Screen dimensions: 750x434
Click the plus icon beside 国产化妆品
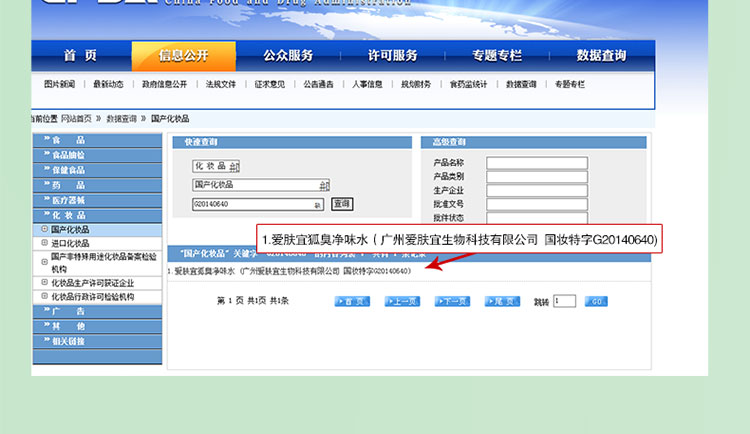point(44,229)
